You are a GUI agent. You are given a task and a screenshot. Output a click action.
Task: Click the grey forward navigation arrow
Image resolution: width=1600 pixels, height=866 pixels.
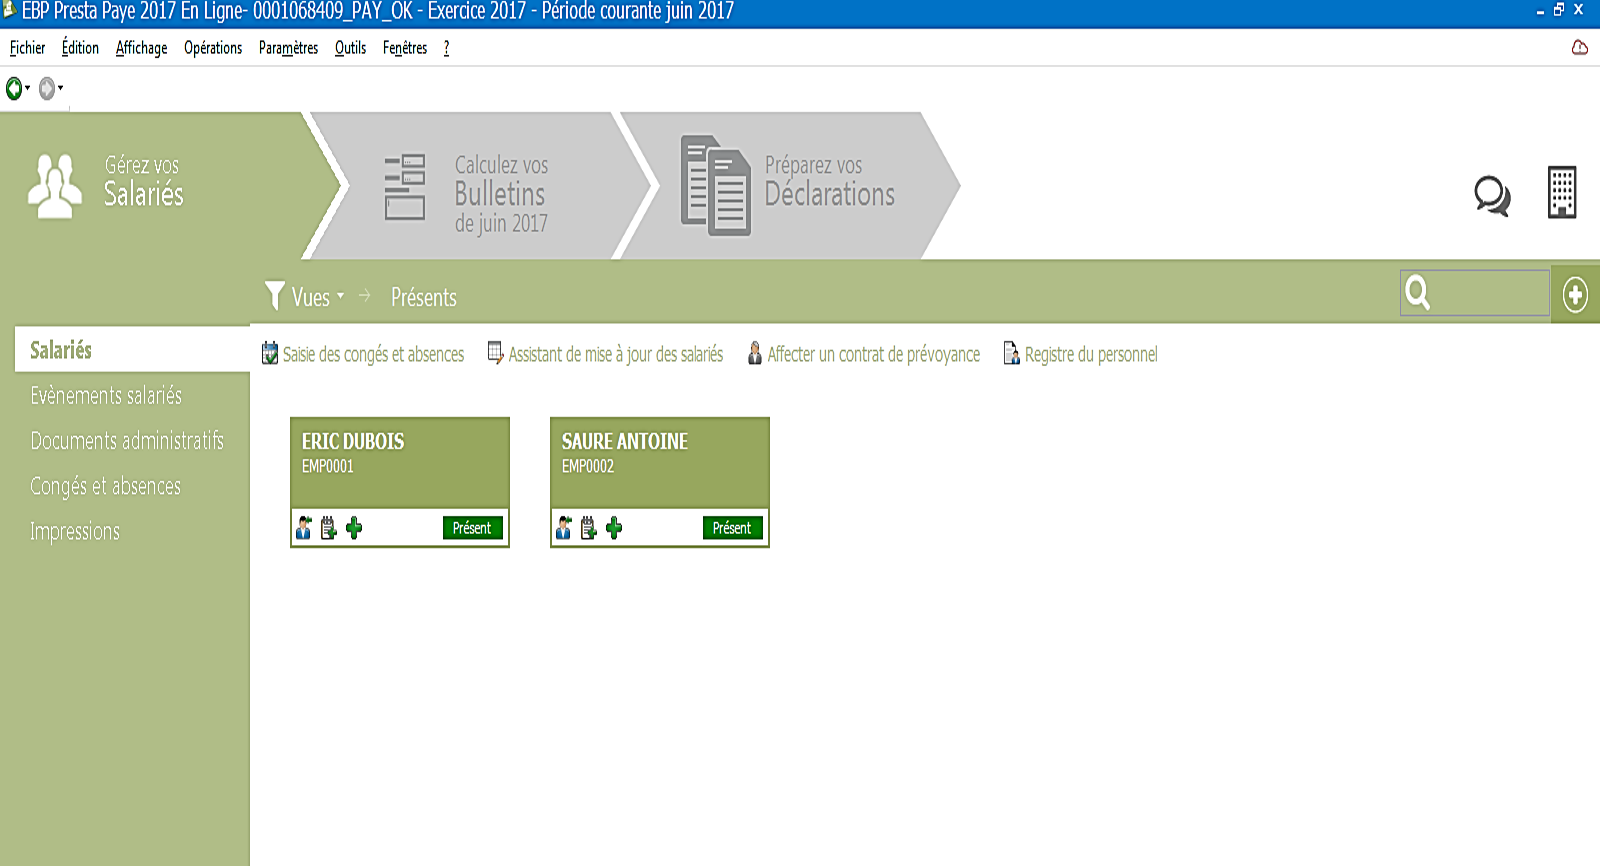[x=46, y=89]
